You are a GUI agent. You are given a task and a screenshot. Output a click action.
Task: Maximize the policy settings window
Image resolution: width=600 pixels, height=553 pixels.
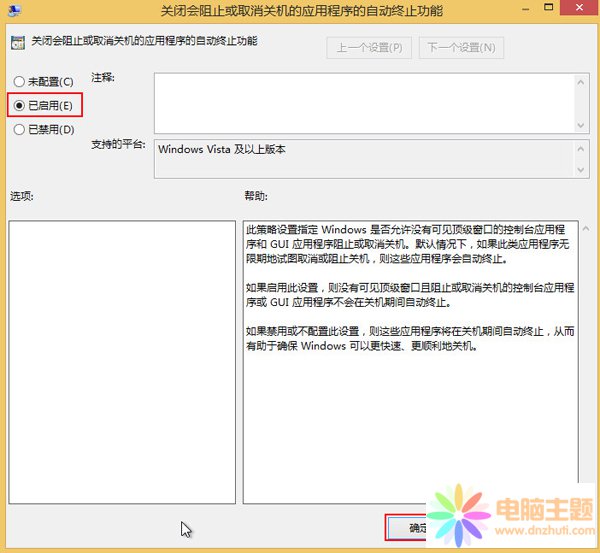549,7
